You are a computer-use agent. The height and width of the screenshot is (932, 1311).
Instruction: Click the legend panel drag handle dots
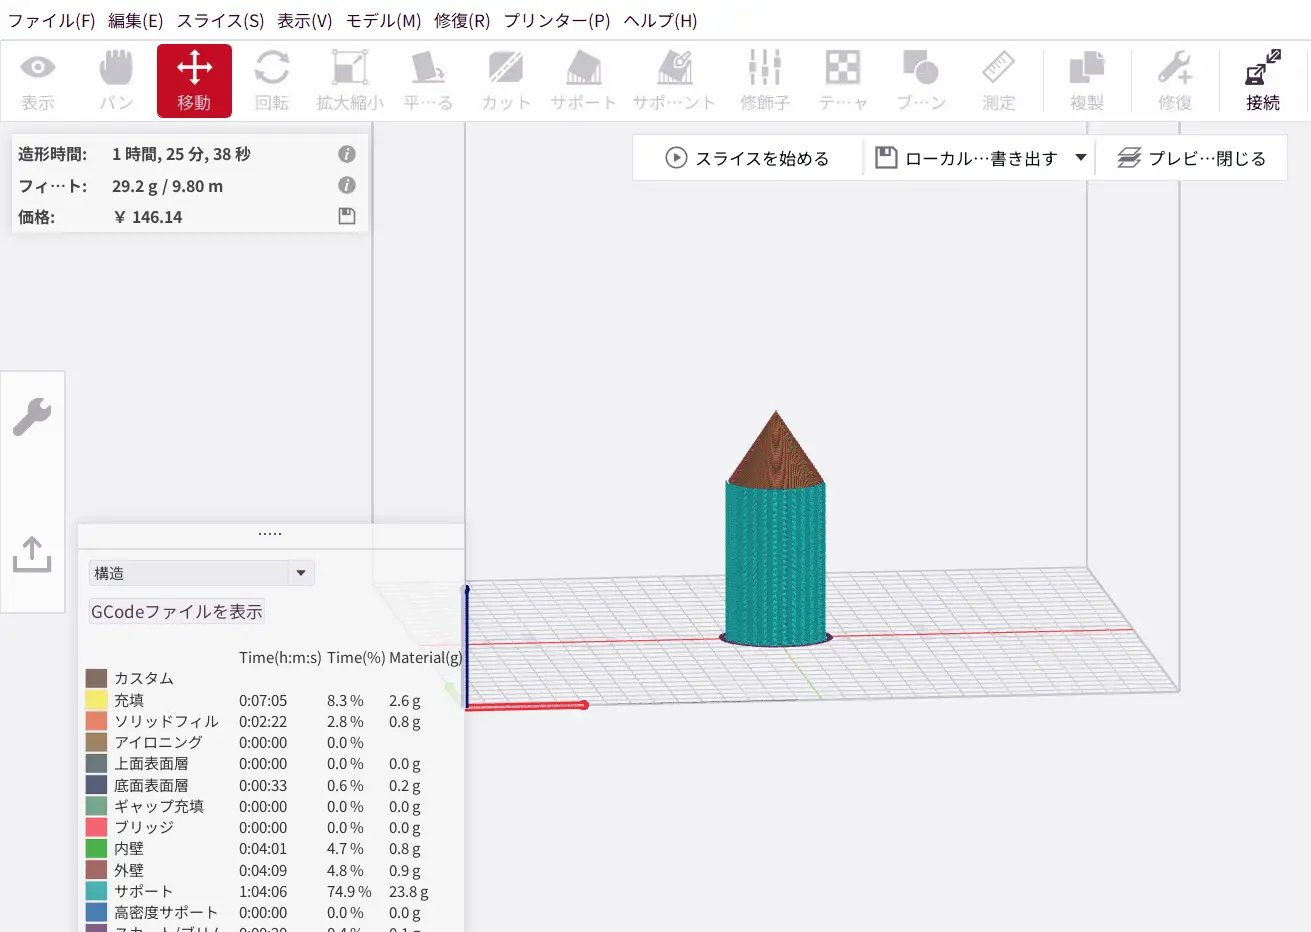tap(270, 534)
